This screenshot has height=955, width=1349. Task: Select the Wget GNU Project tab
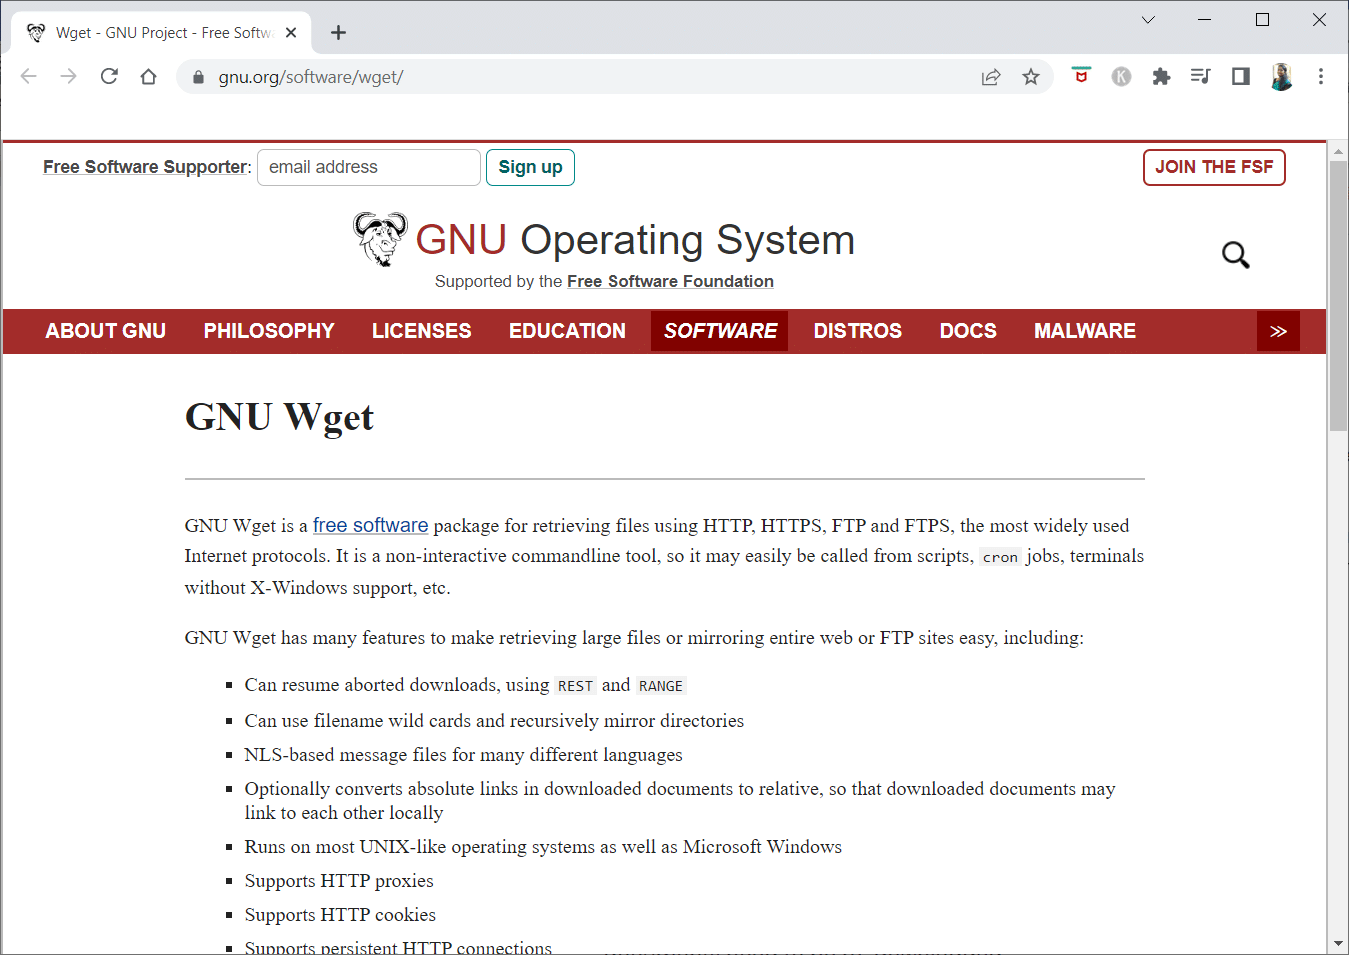tap(162, 33)
